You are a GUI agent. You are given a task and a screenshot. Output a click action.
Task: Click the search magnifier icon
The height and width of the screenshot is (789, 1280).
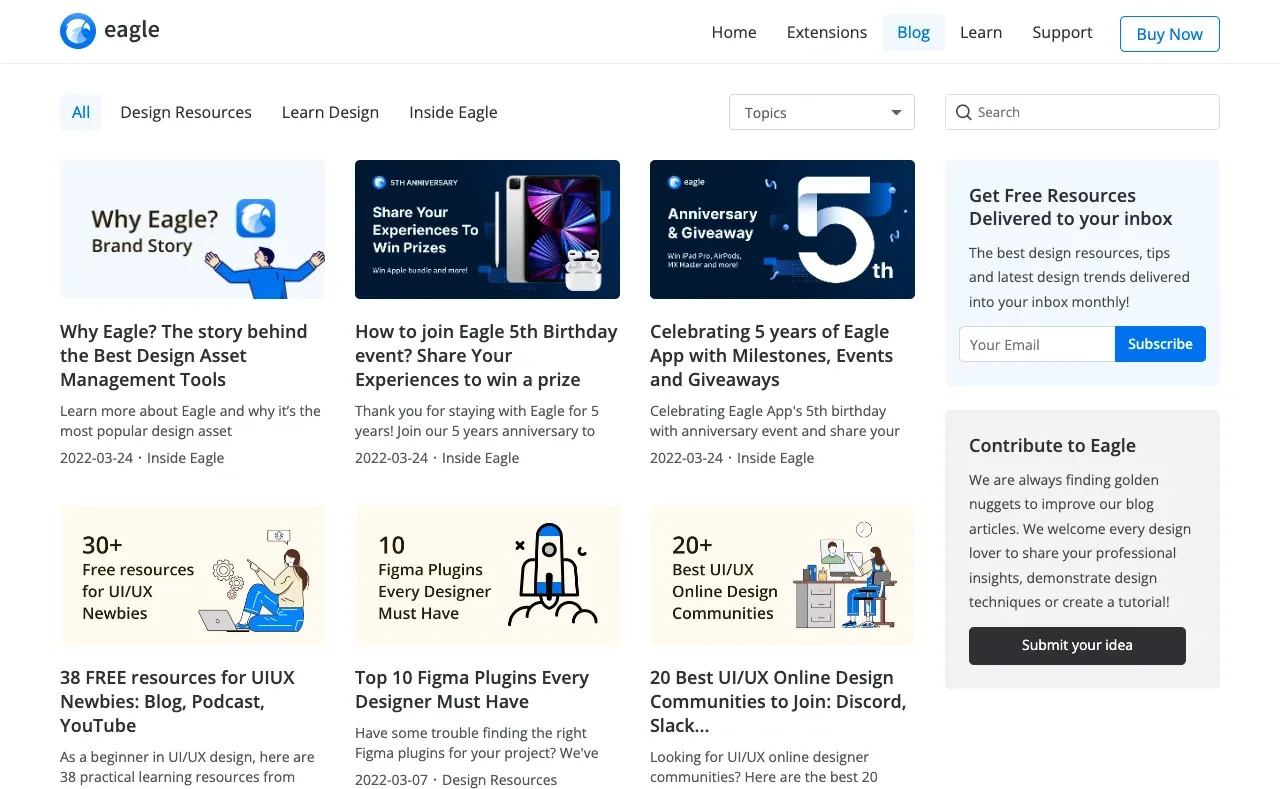[964, 112]
